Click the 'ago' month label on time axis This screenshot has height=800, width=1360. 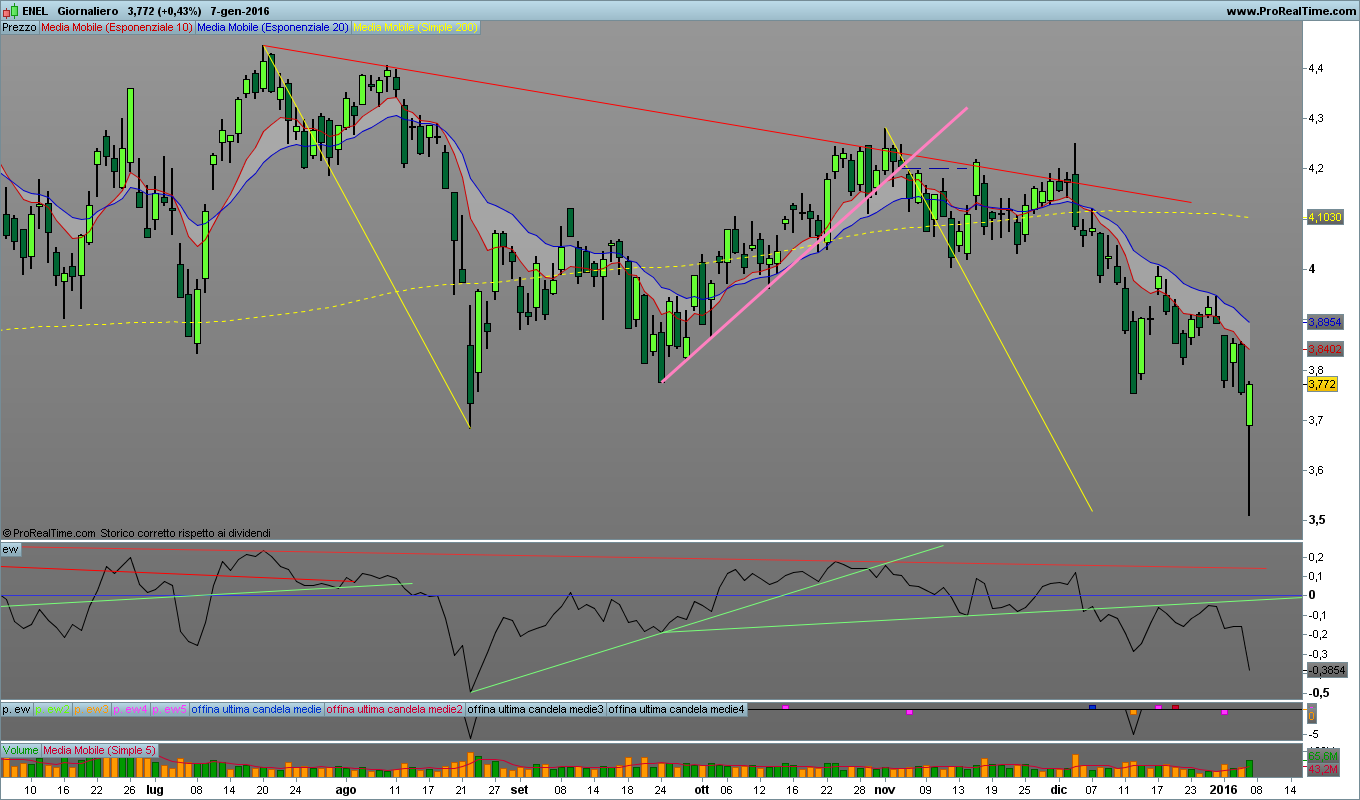click(345, 789)
